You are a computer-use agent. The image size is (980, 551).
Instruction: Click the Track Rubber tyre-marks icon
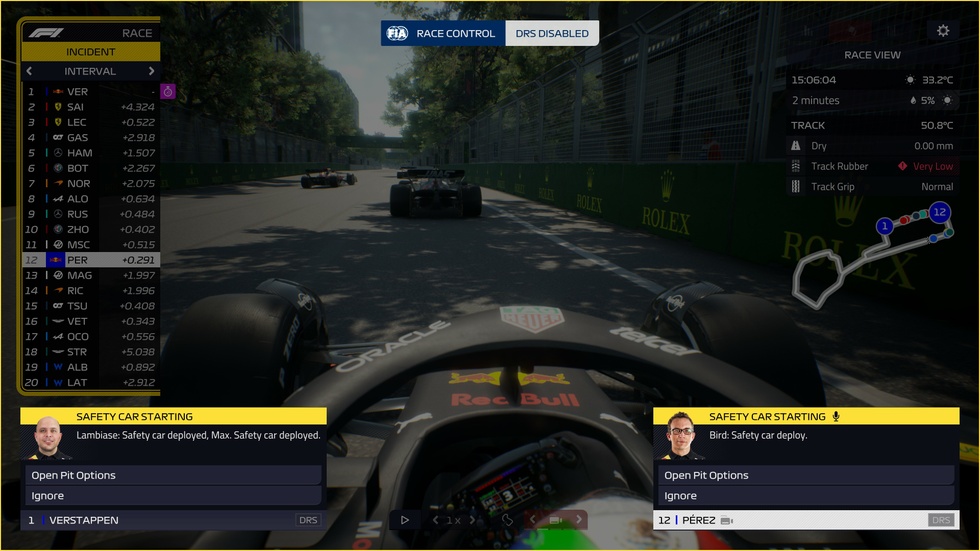point(796,166)
